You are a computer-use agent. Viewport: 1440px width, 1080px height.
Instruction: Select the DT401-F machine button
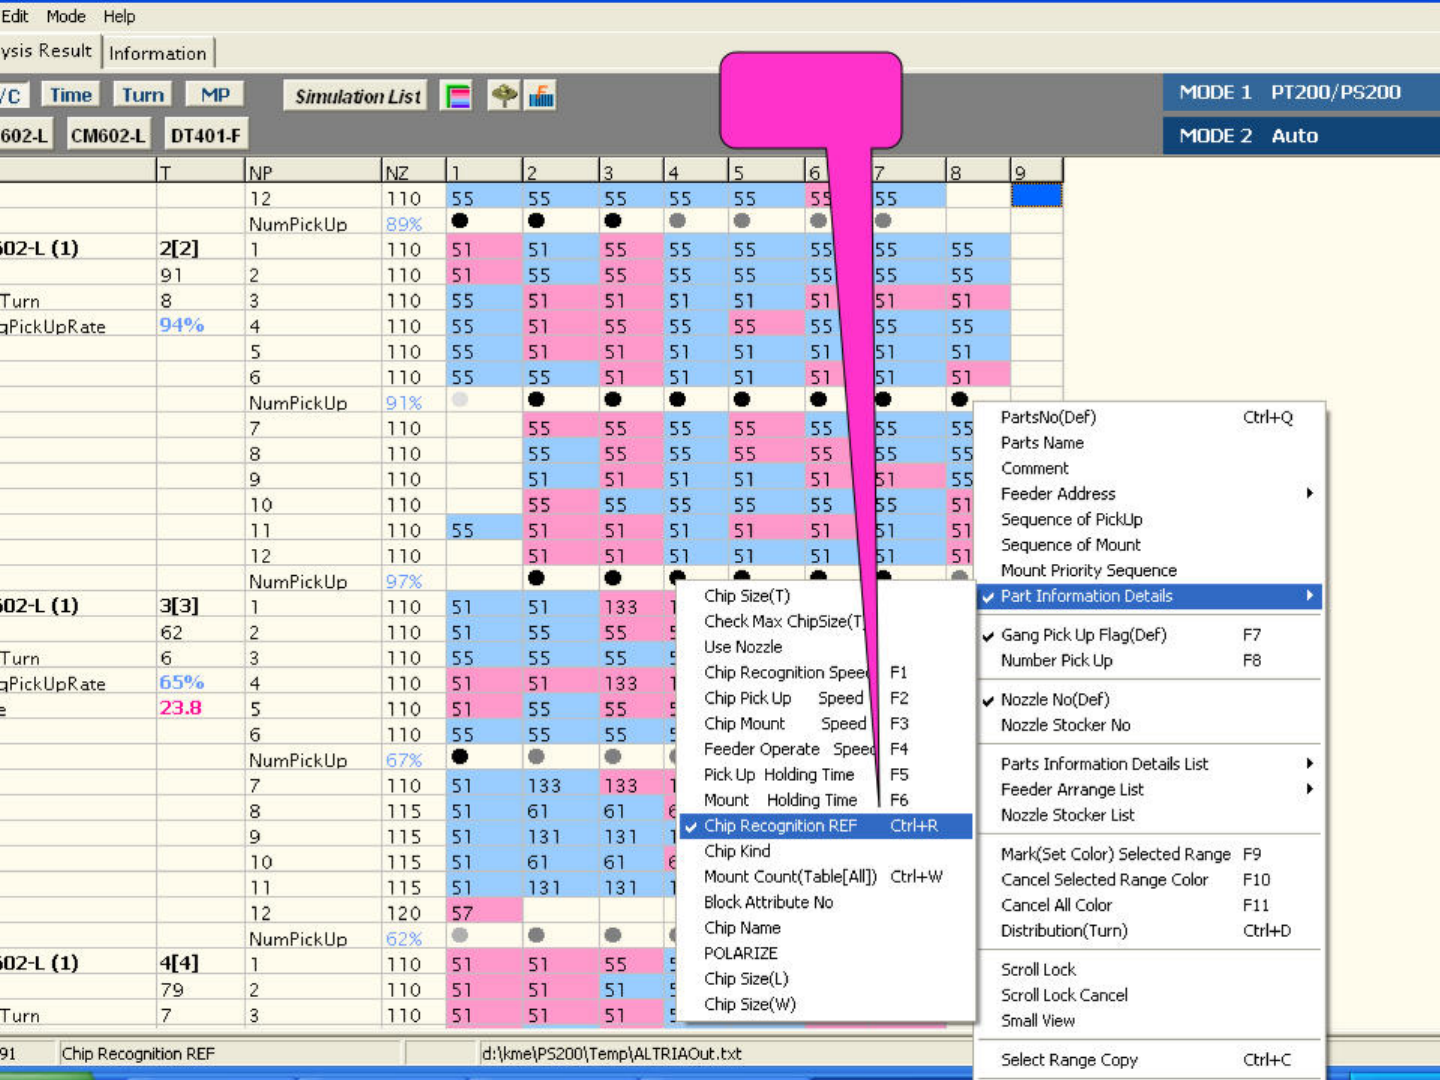[x=205, y=135]
